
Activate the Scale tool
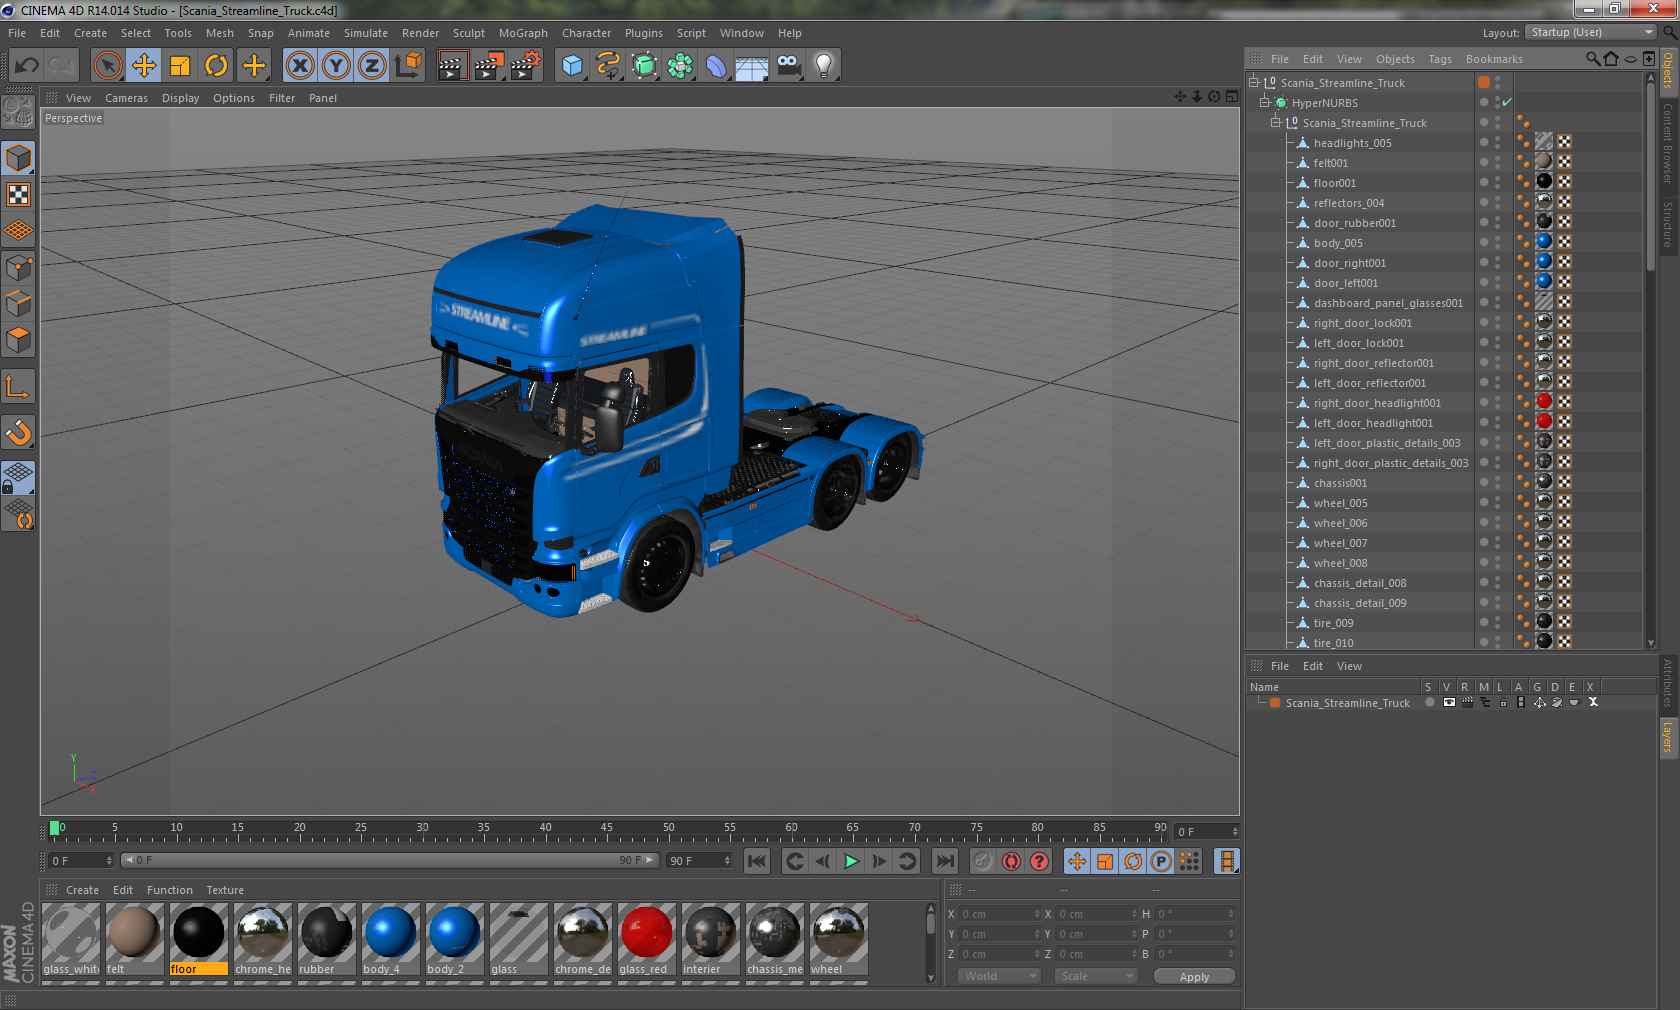click(x=180, y=66)
